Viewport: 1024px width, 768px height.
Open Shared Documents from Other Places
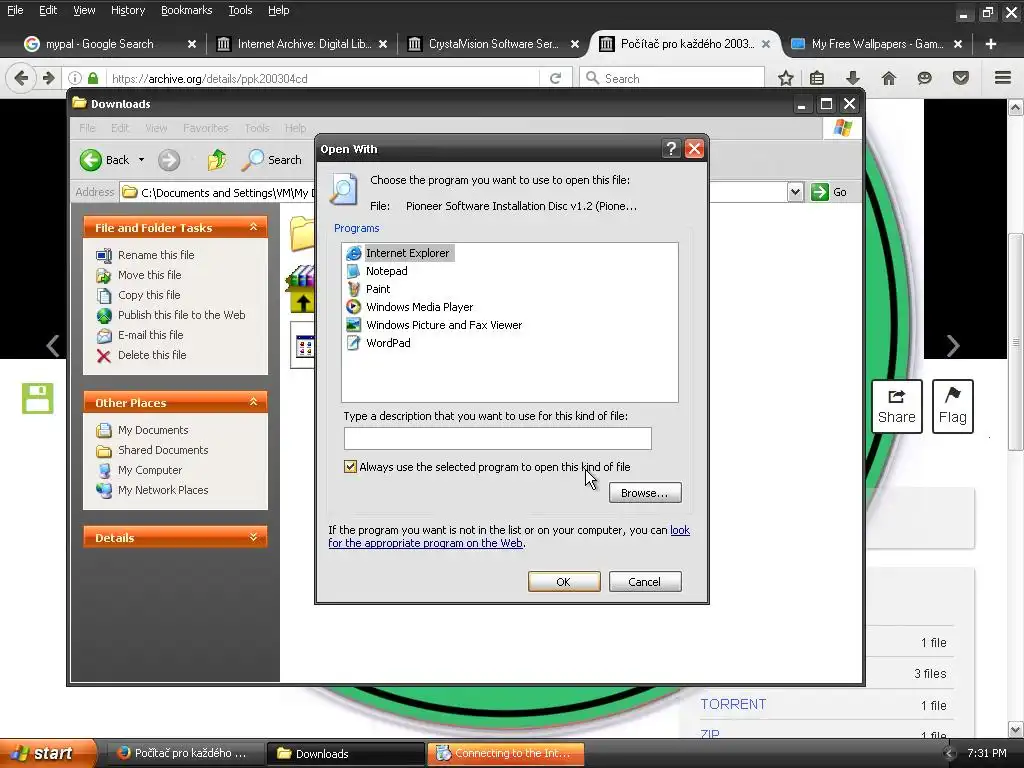(x=163, y=450)
